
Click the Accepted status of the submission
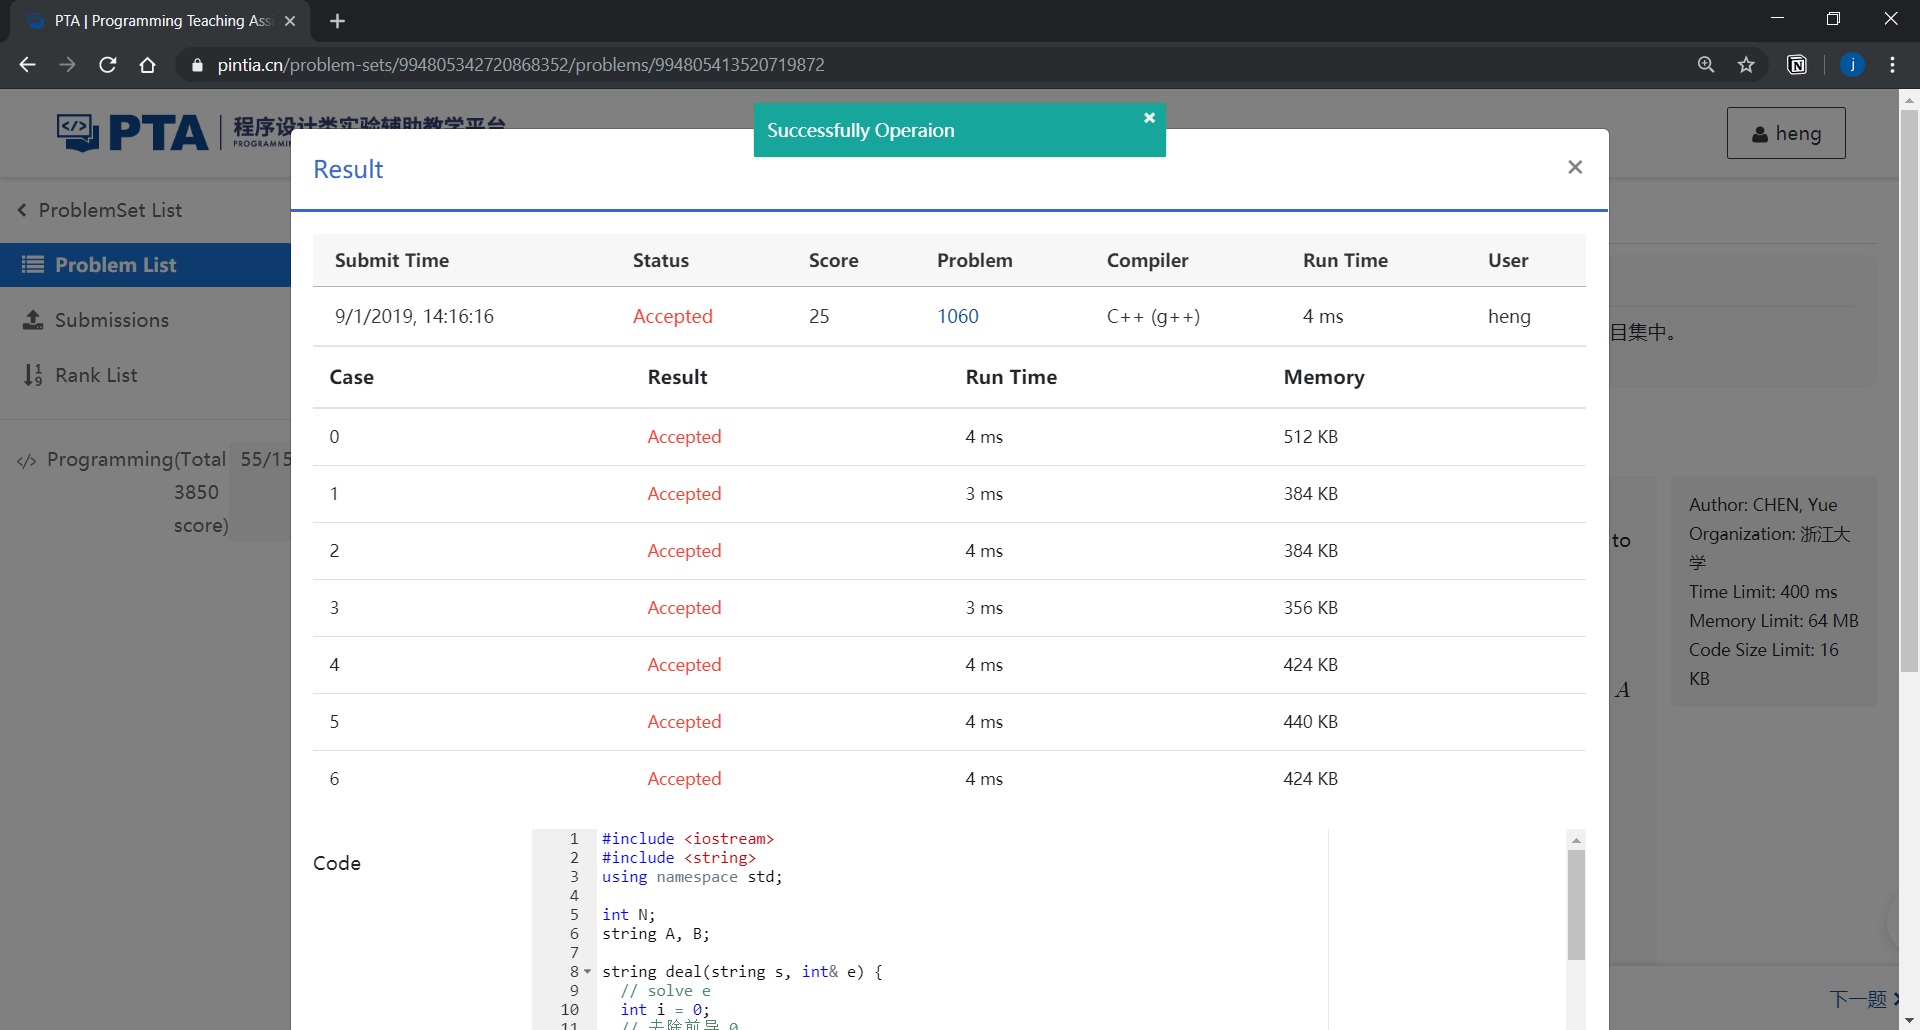[x=672, y=316]
